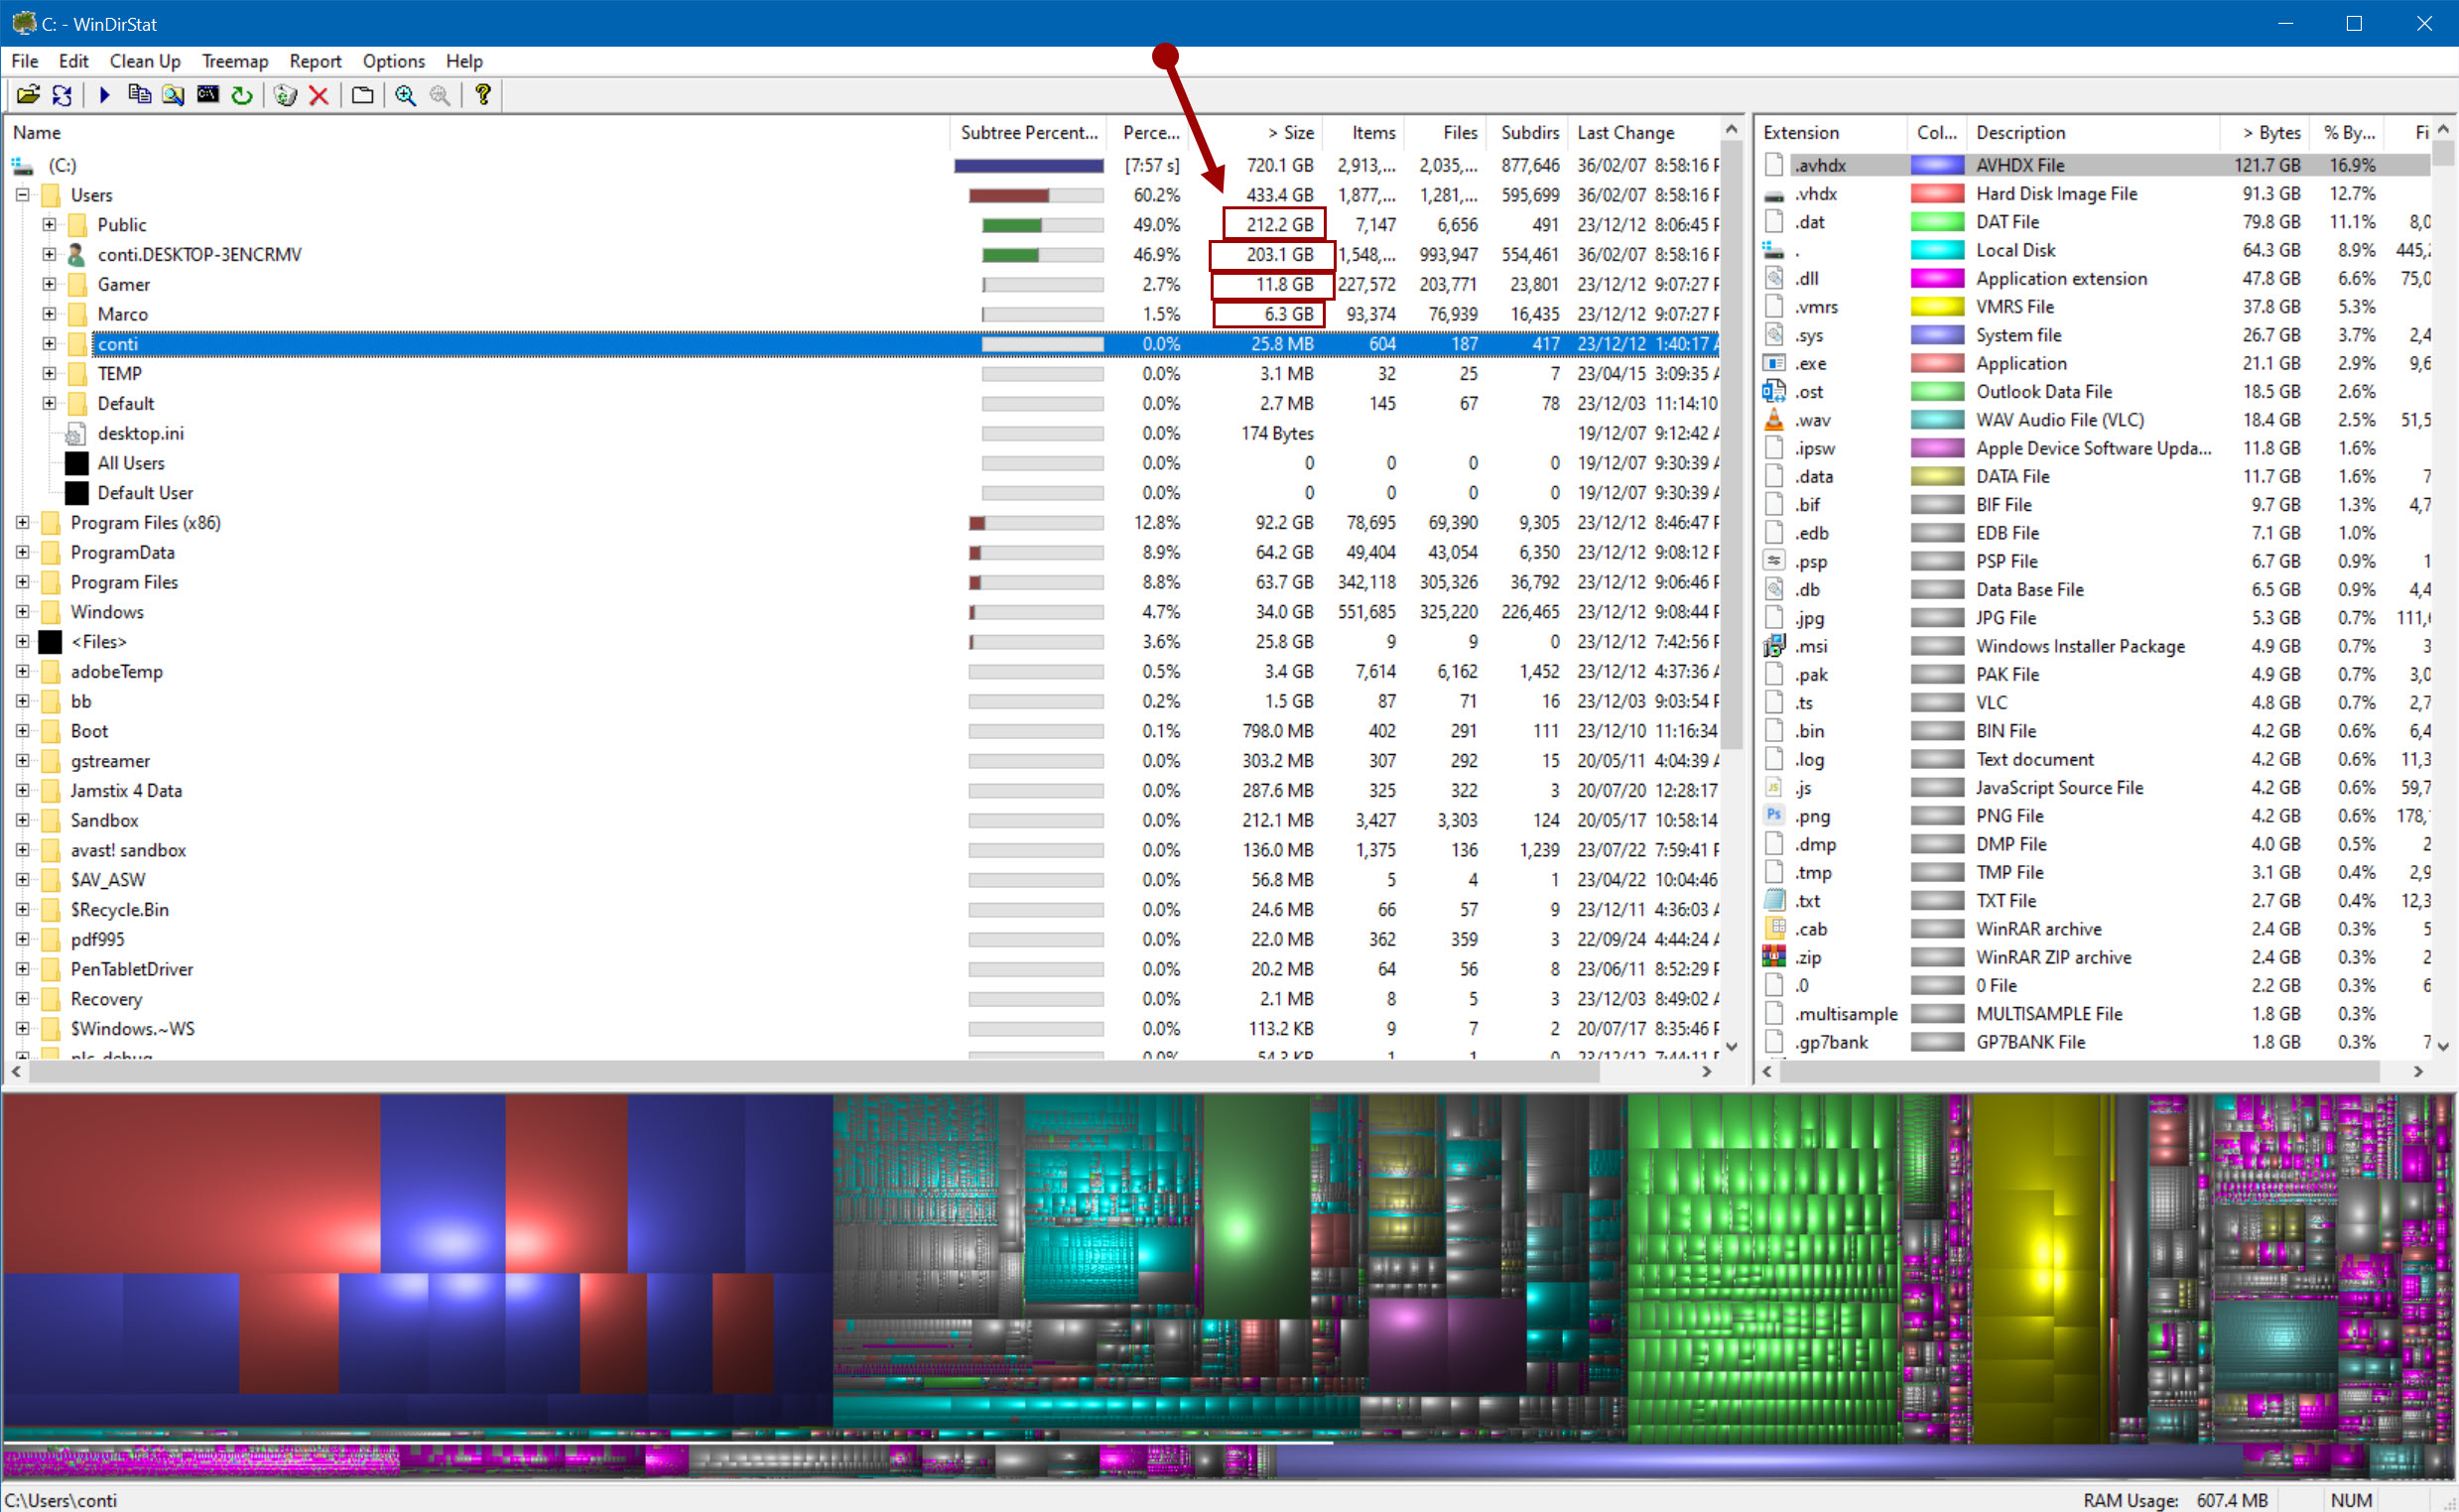Open the File menu

click(x=25, y=61)
